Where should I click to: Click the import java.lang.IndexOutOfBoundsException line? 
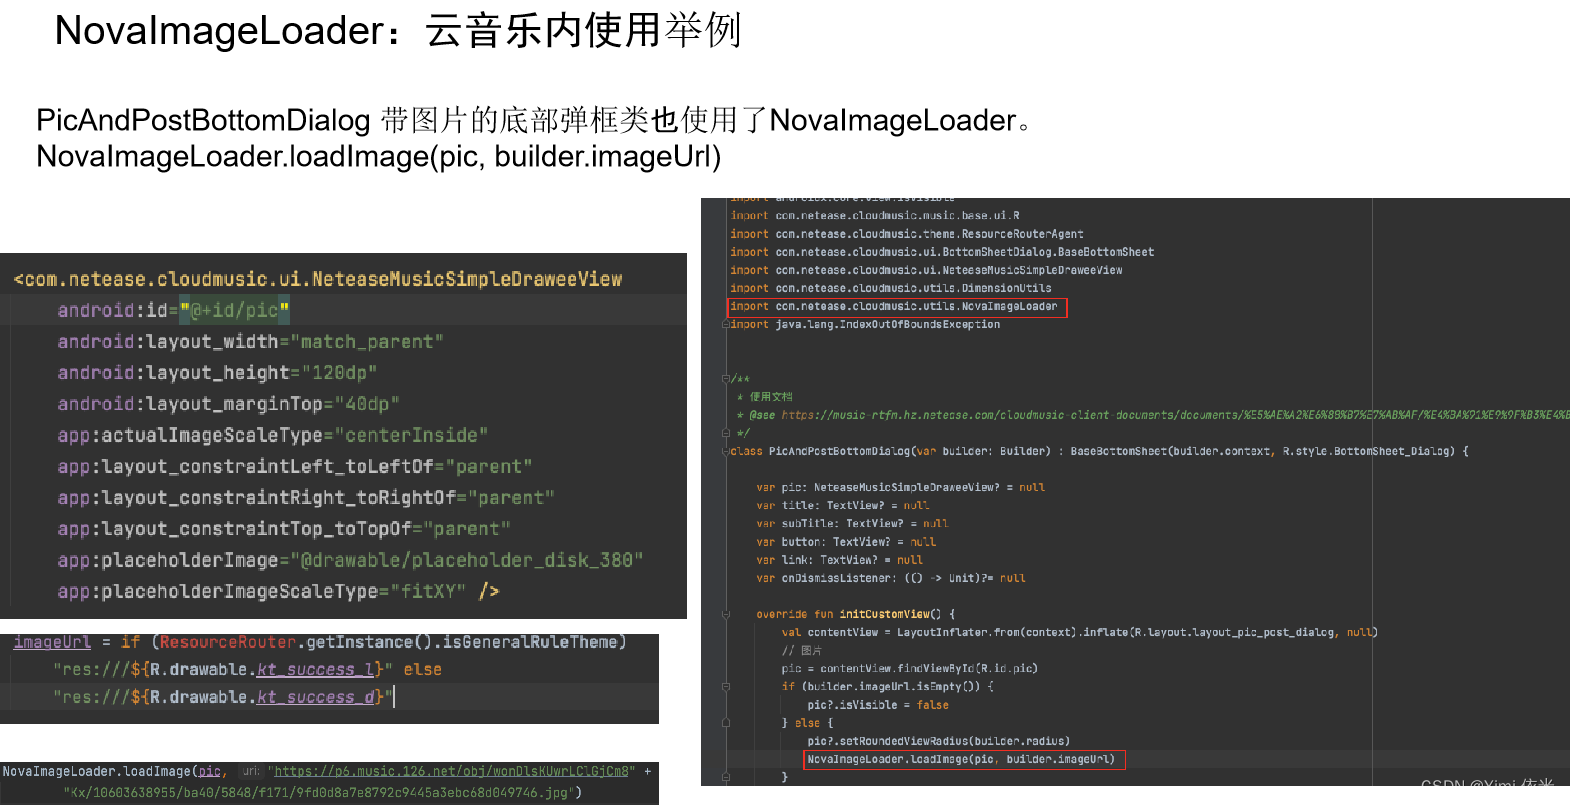pos(865,325)
